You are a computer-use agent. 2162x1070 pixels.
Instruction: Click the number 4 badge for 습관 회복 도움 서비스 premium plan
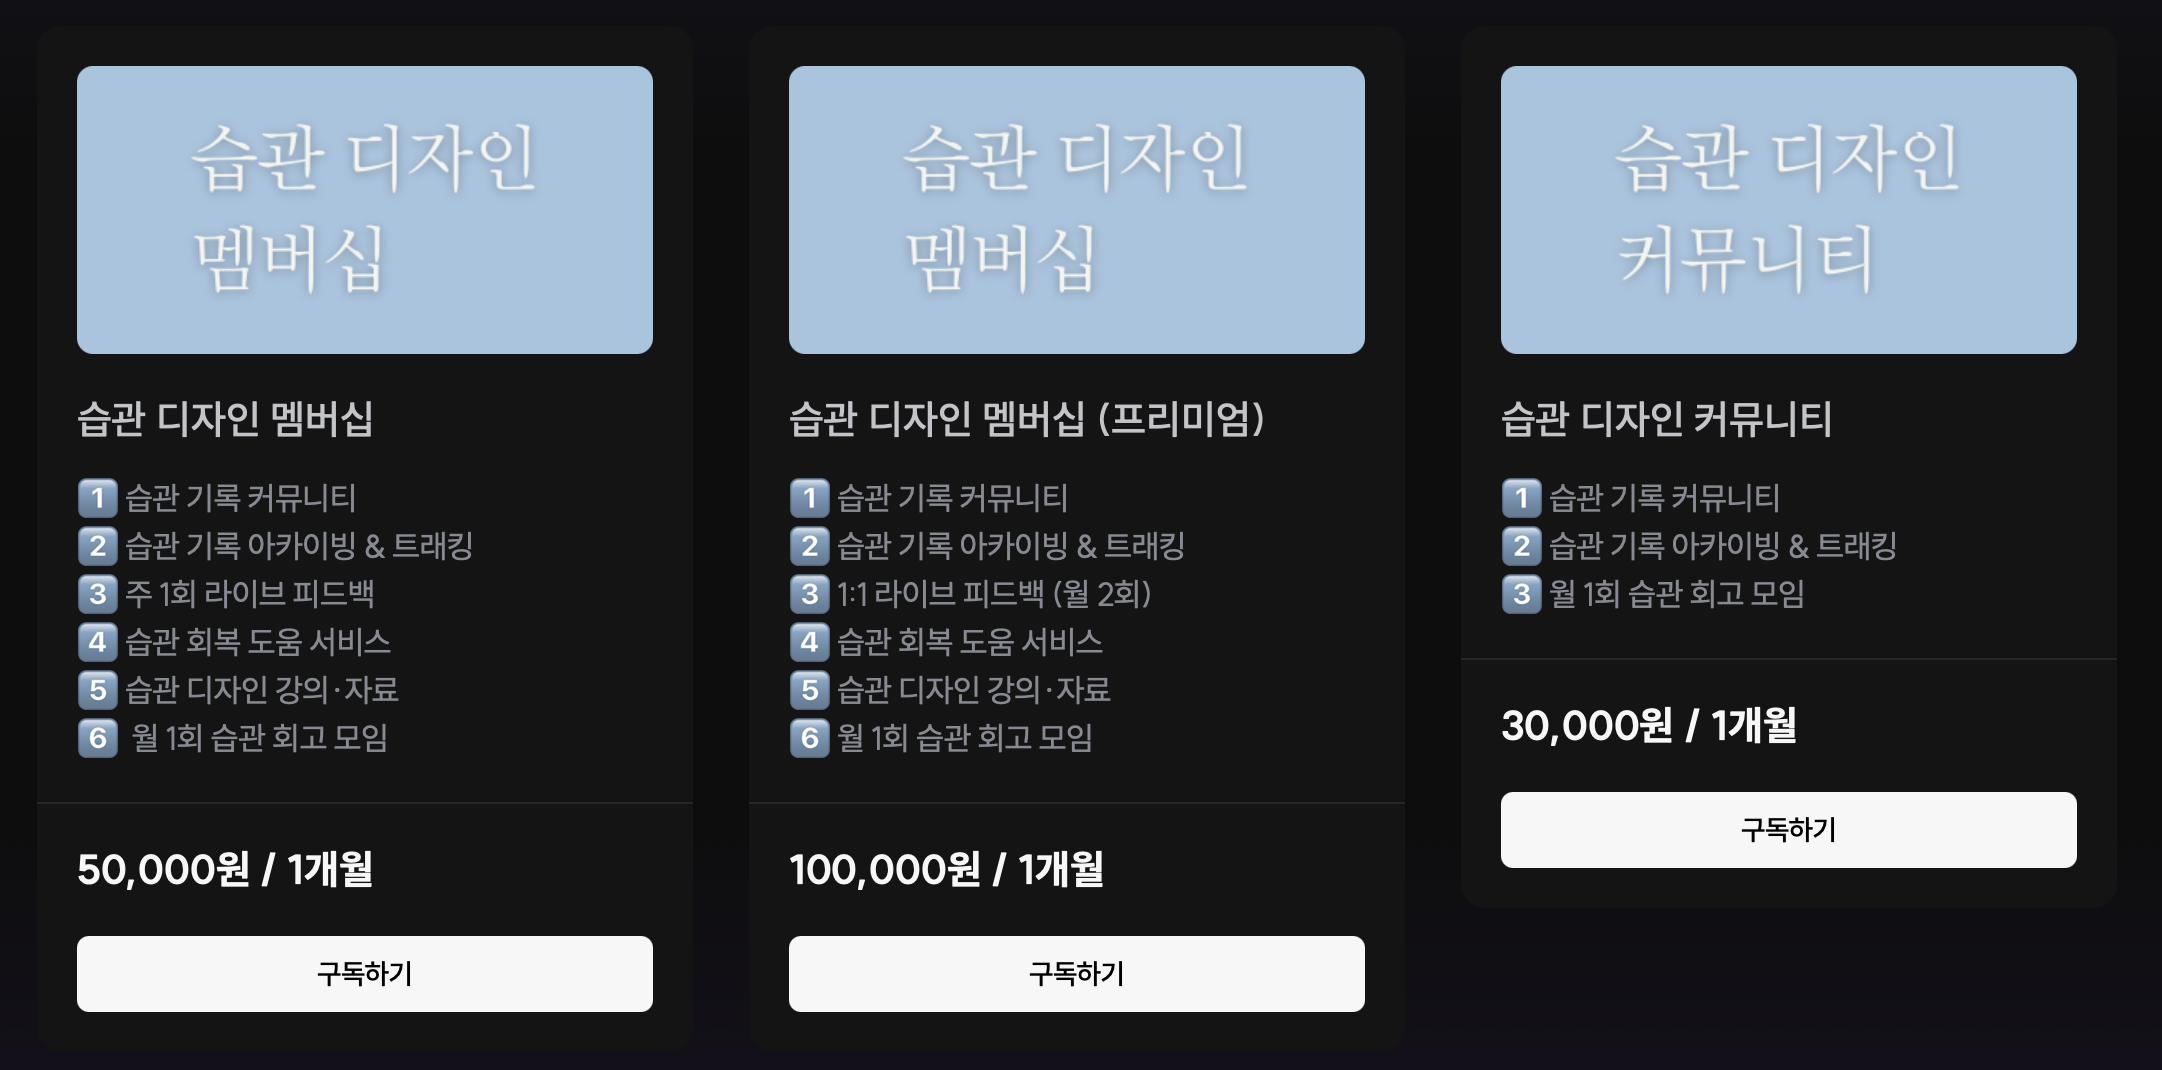[x=808, y=642]
